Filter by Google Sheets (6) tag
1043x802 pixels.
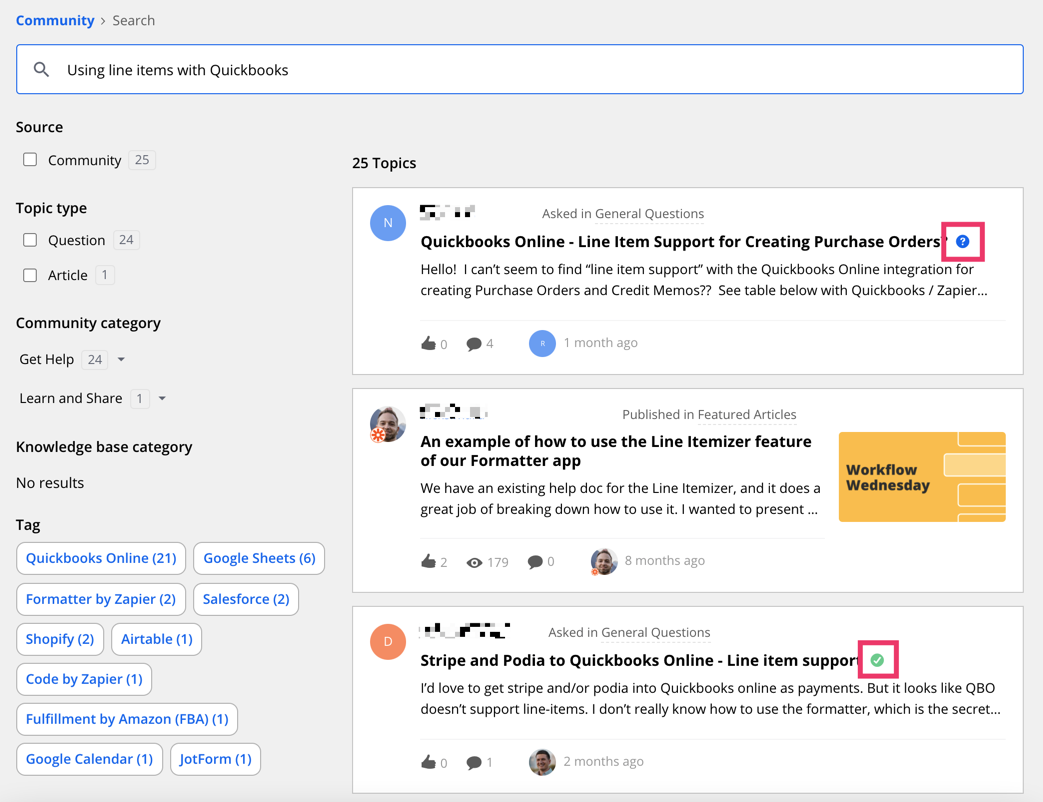point(259,558)
